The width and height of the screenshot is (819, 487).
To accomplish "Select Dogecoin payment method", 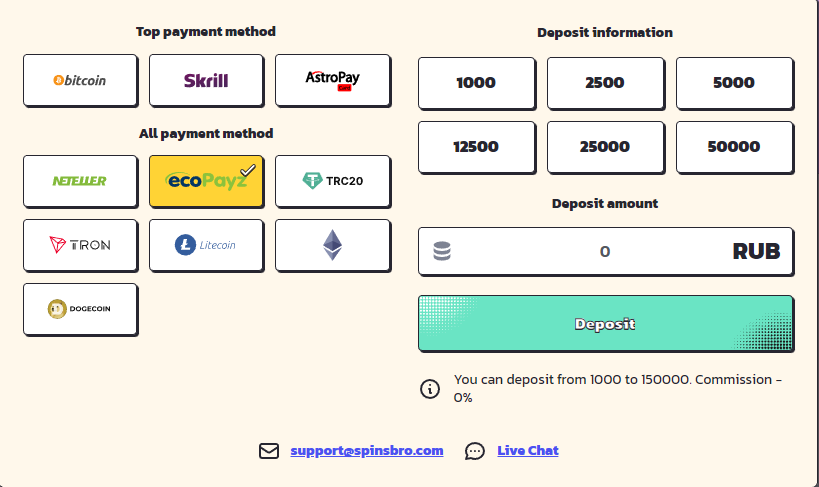I will (80, 309).
